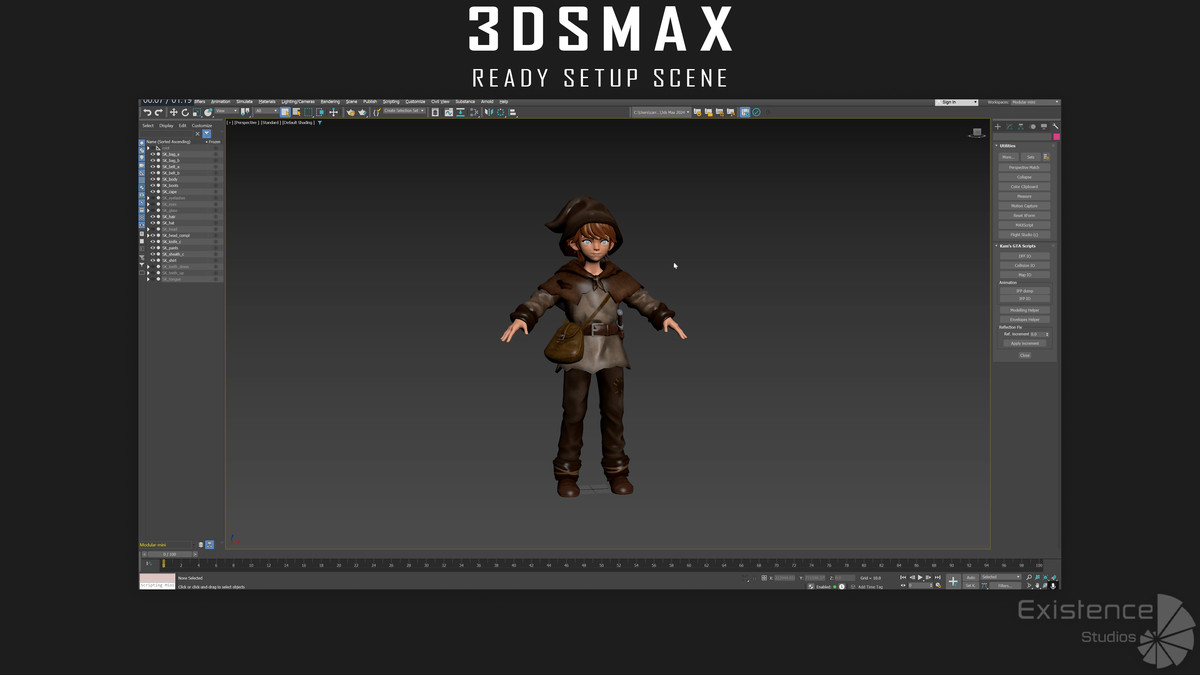This screenshot has width=1200, height=675.
Task: Click the Mirror tool icon
Action: pyautogui.click(x=487, y=112)
